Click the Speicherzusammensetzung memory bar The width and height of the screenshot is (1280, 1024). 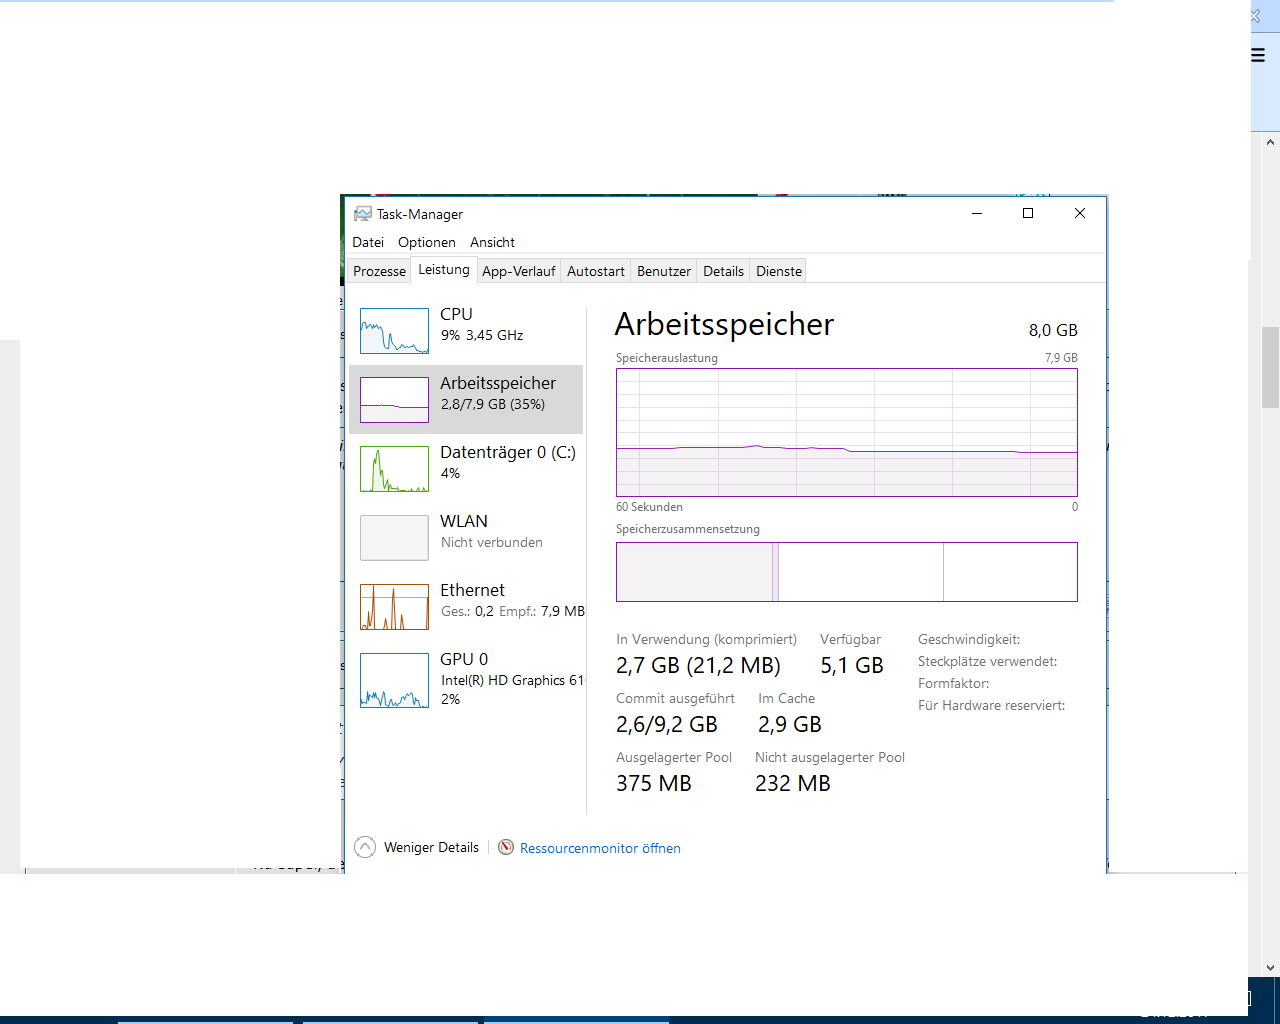pos(846,572)
